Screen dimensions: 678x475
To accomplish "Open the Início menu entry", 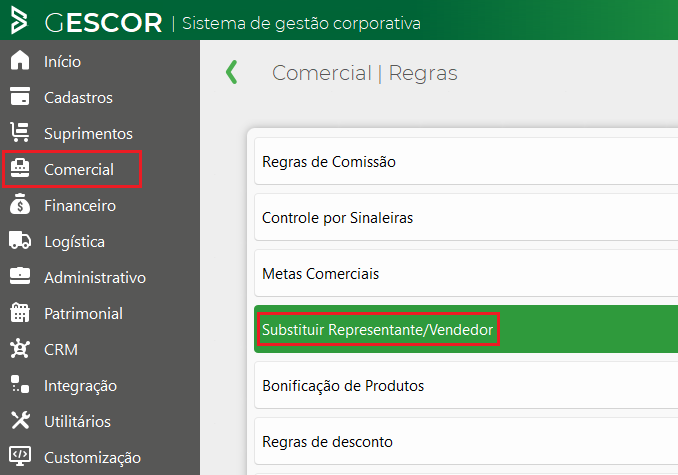I will [x=62, y=61].
